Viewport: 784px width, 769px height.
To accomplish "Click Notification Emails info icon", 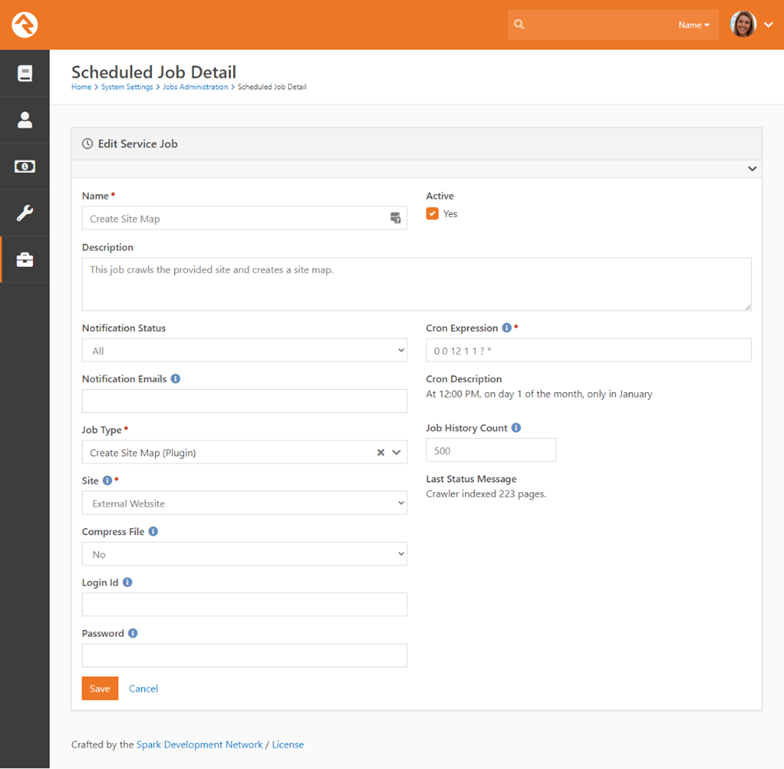I will pyautogui.click(x=176, y=379).
